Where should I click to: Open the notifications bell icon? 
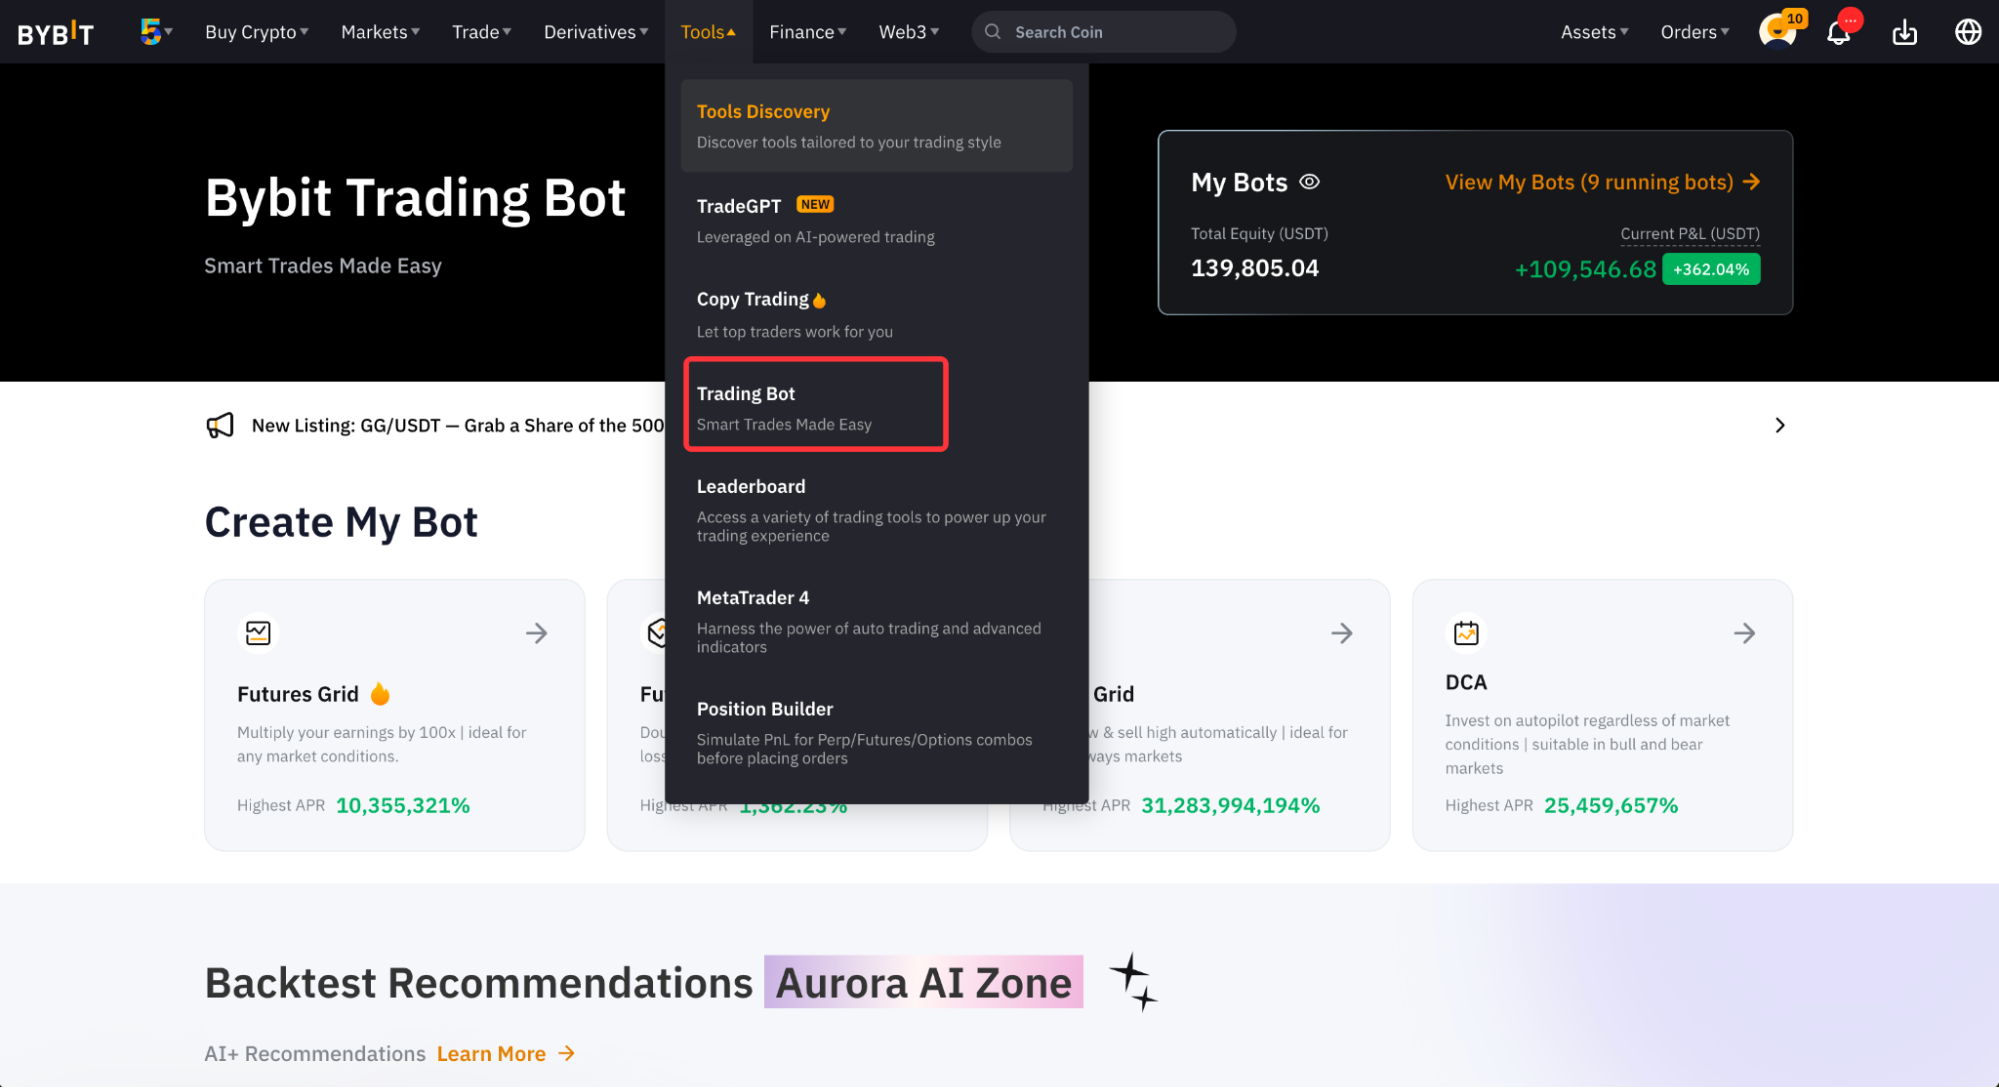(x=1838, y=33)
